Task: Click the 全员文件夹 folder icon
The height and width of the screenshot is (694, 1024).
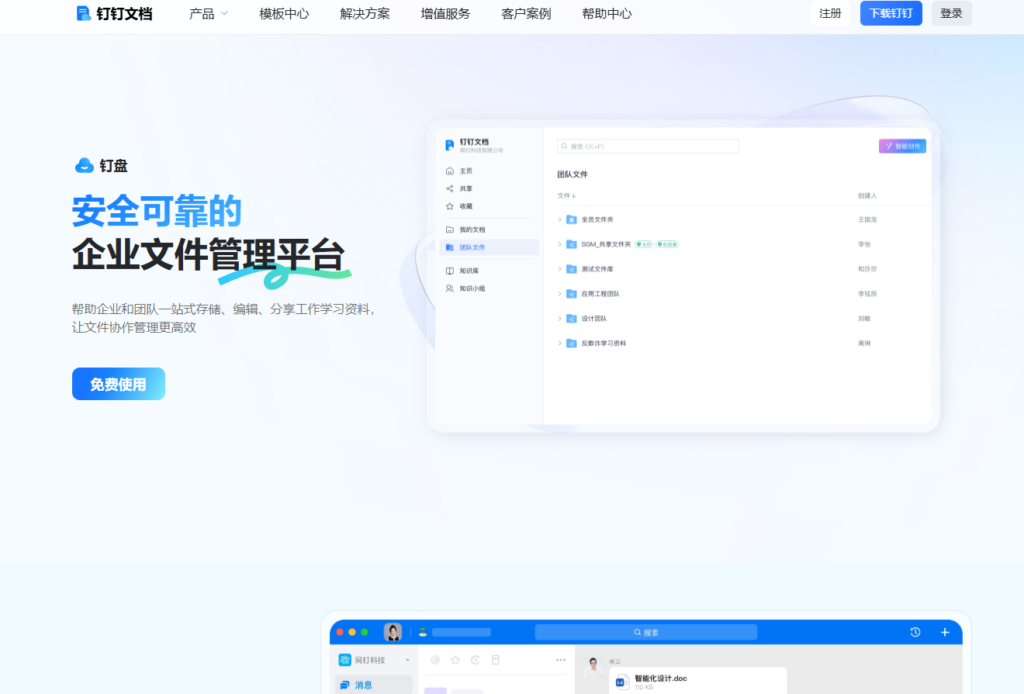Action: 571,219
